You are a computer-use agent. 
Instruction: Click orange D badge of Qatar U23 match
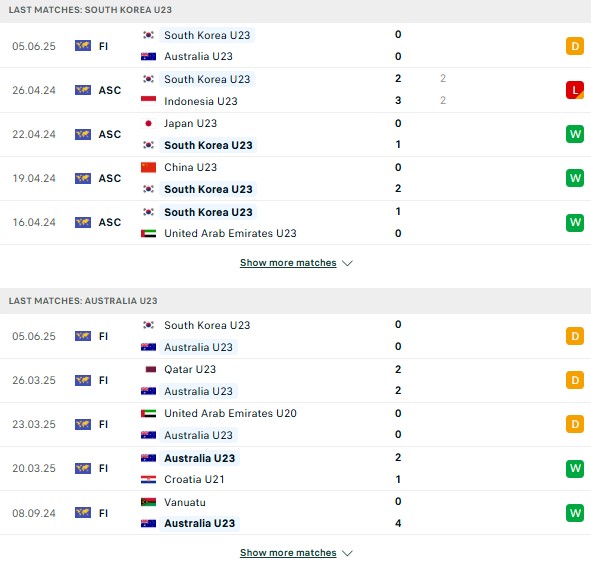[x=574, y=380]
